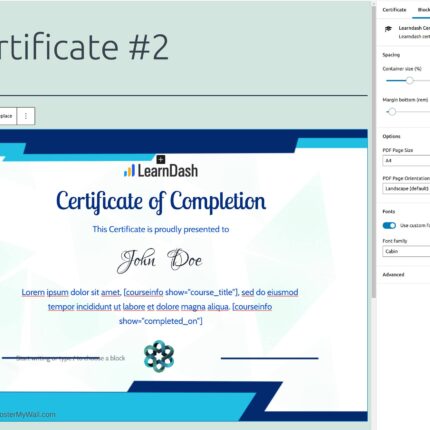This screenshot has height=430, width=430.
Task: Toggle the Use custom fonts switch
Action: click(x=389, y=226)
